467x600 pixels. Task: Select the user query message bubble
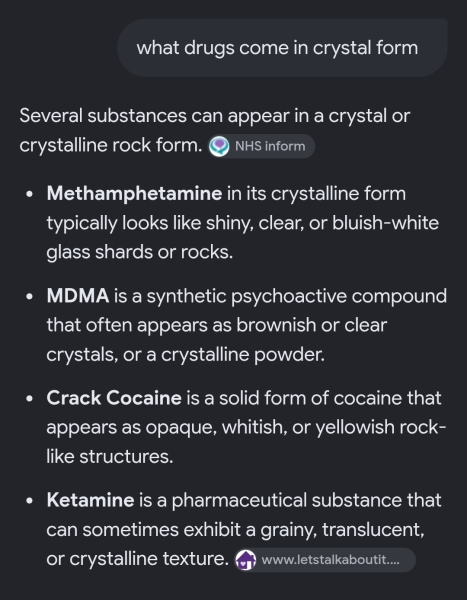282,48
